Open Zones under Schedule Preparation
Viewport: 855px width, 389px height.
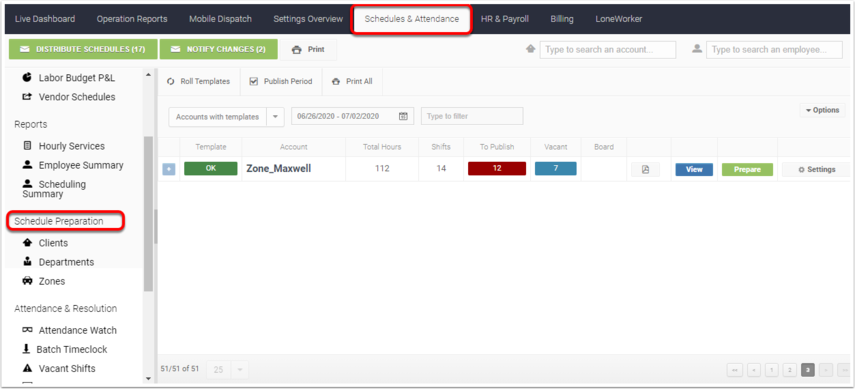click(51, 281)
